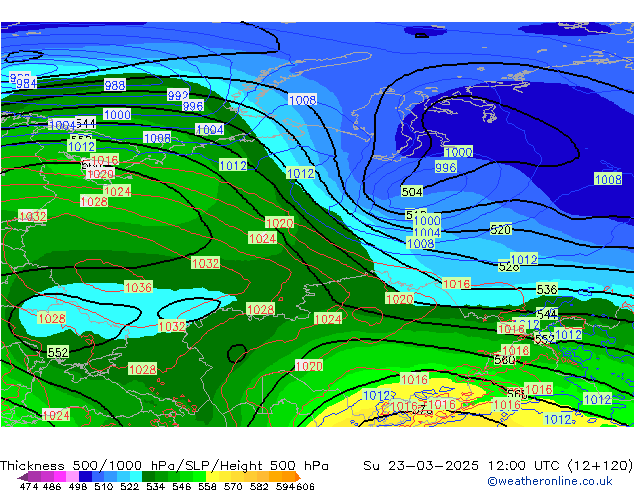Click the legend value 486

point(52,486)
